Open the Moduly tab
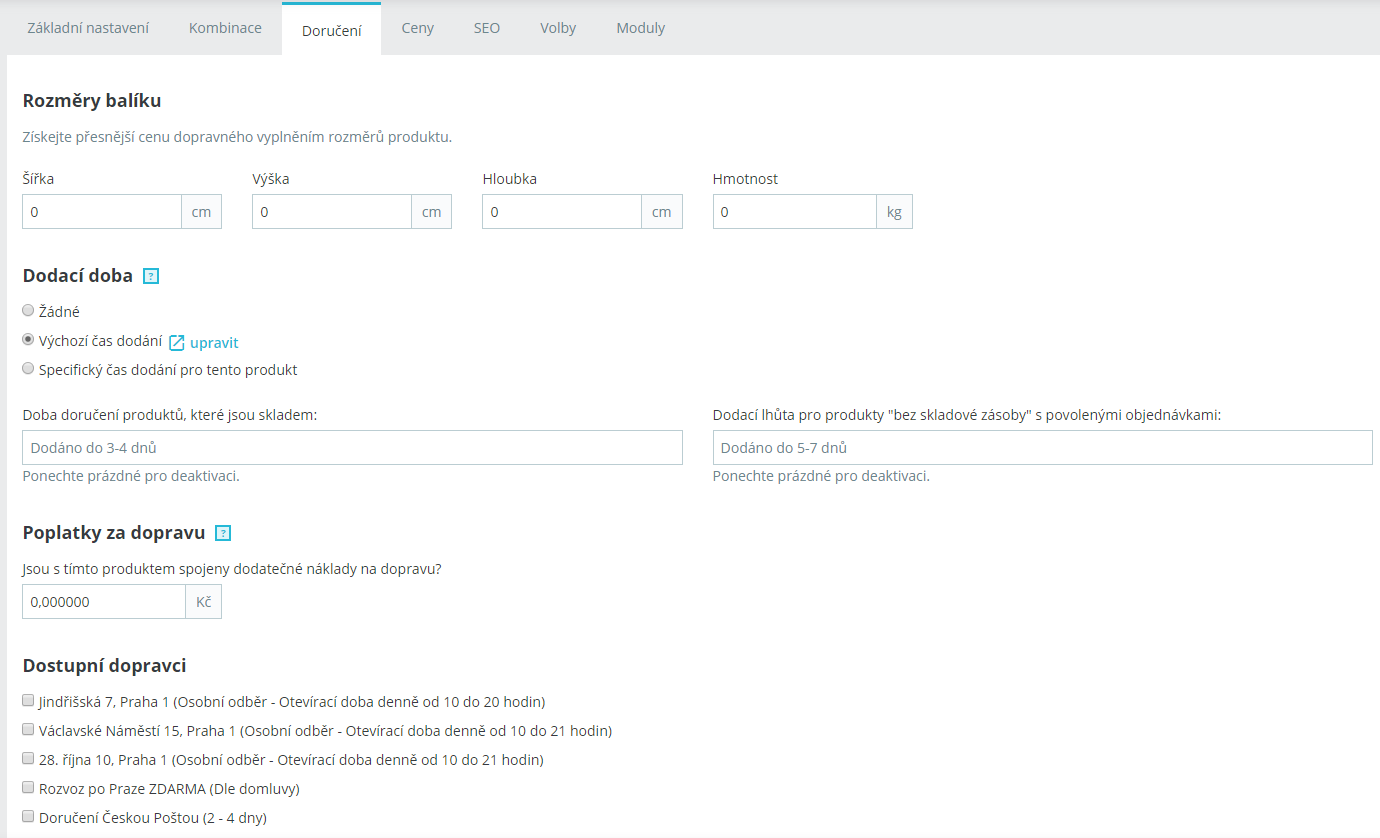The height and width of the screenshot is (838, 1380). (x=641, y=28)
